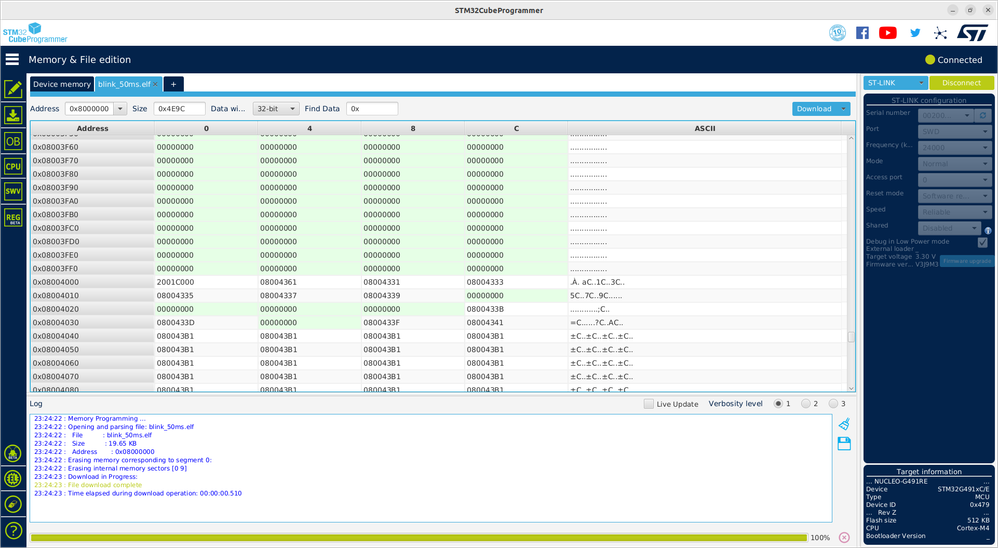This screenshot has height=548, width=998.
Task: Expand the Download button arrow
Action: pos(843,109)
